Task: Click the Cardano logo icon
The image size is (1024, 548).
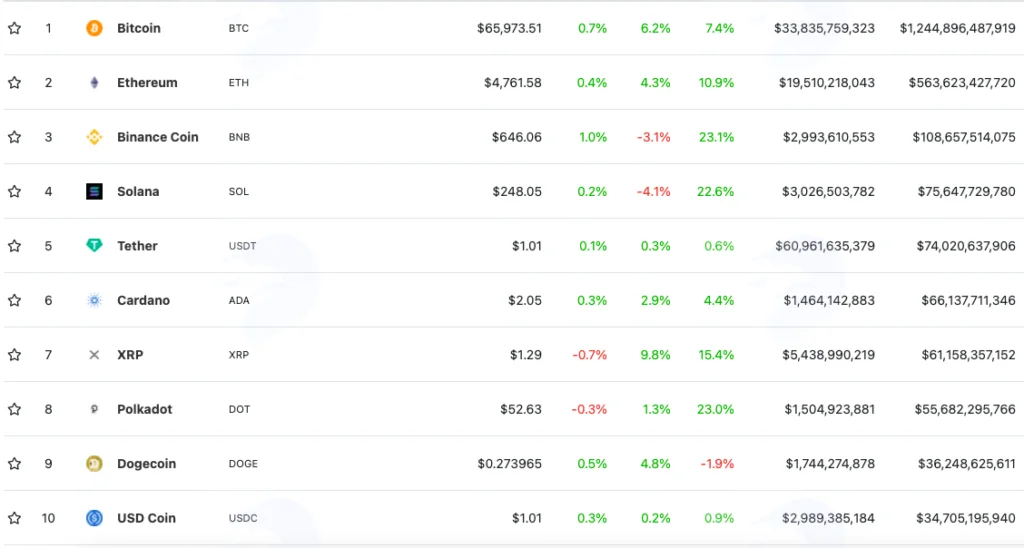Action: [94, 300]
